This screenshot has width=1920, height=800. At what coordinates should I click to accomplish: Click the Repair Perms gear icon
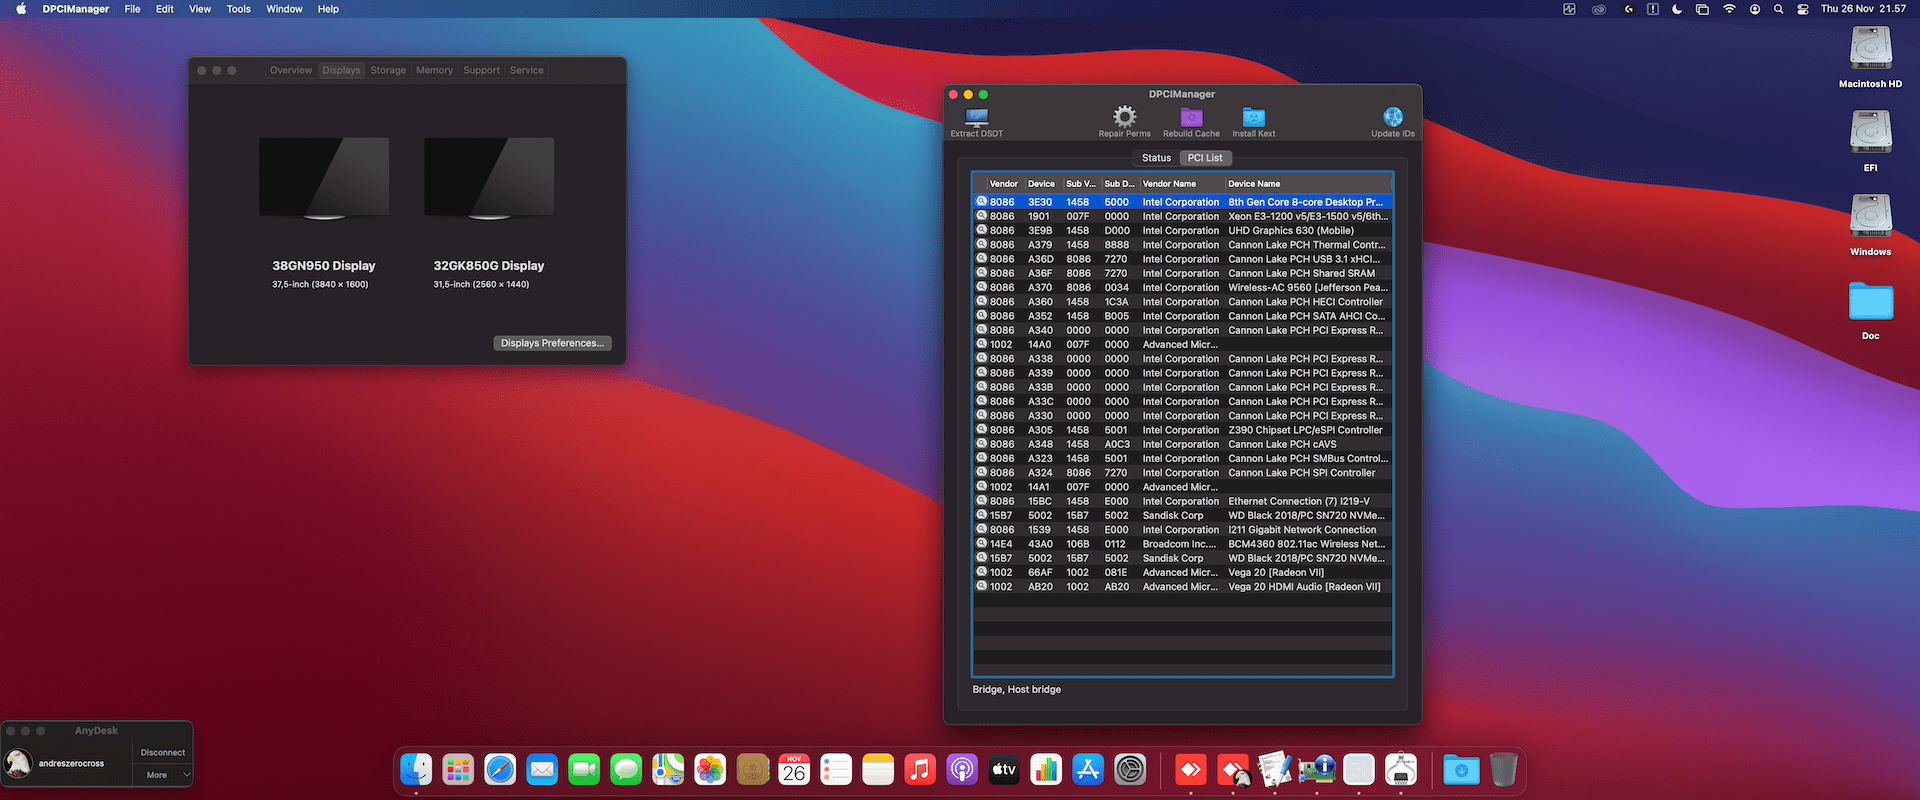coord(1124,118)
